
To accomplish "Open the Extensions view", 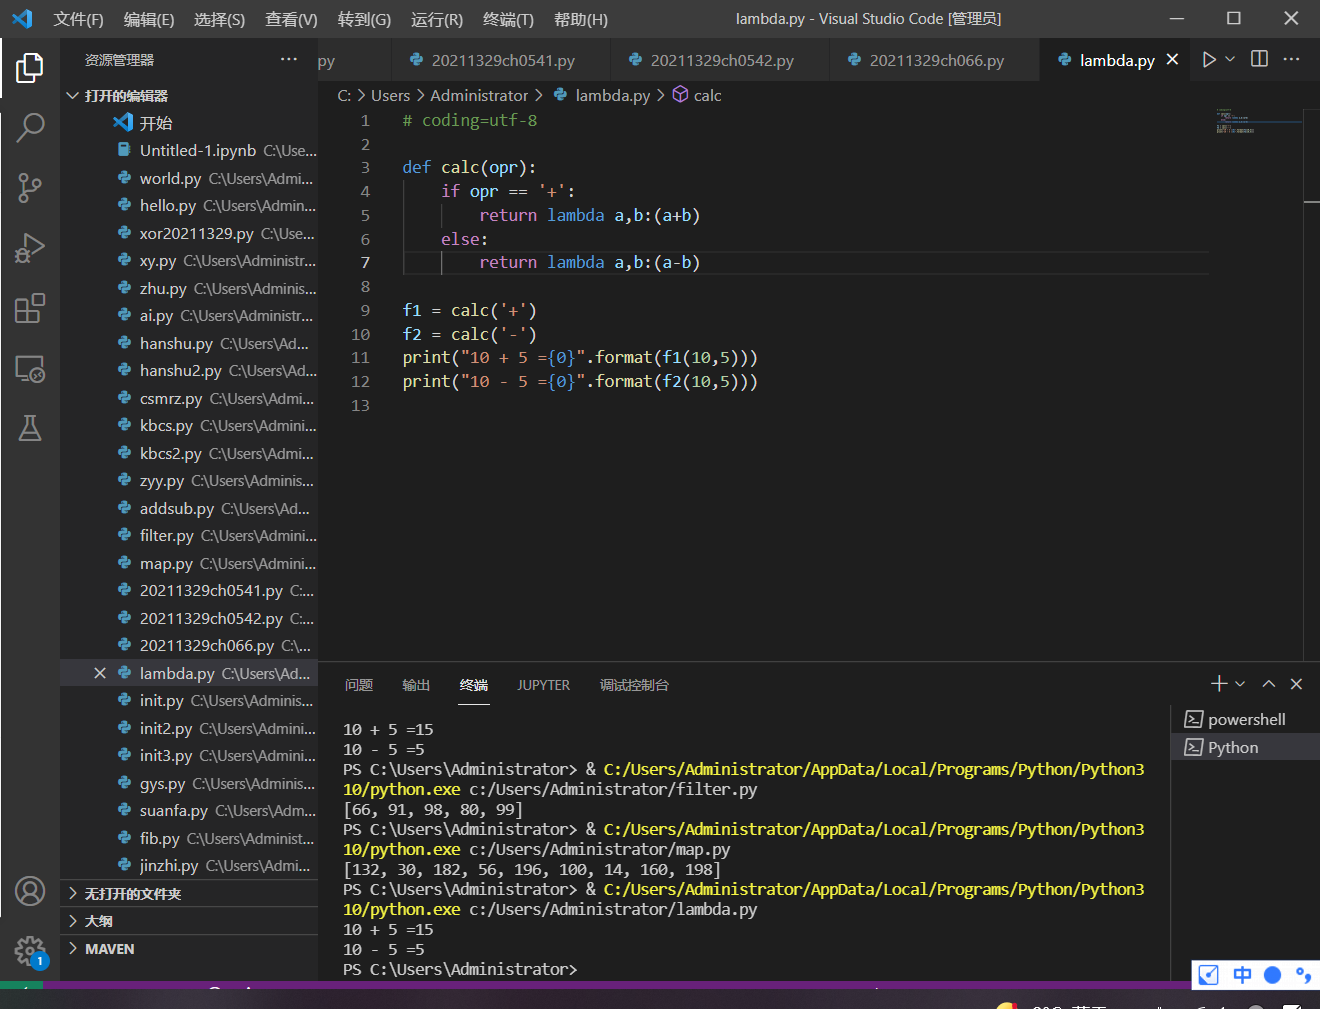I will tap(30, 308).
